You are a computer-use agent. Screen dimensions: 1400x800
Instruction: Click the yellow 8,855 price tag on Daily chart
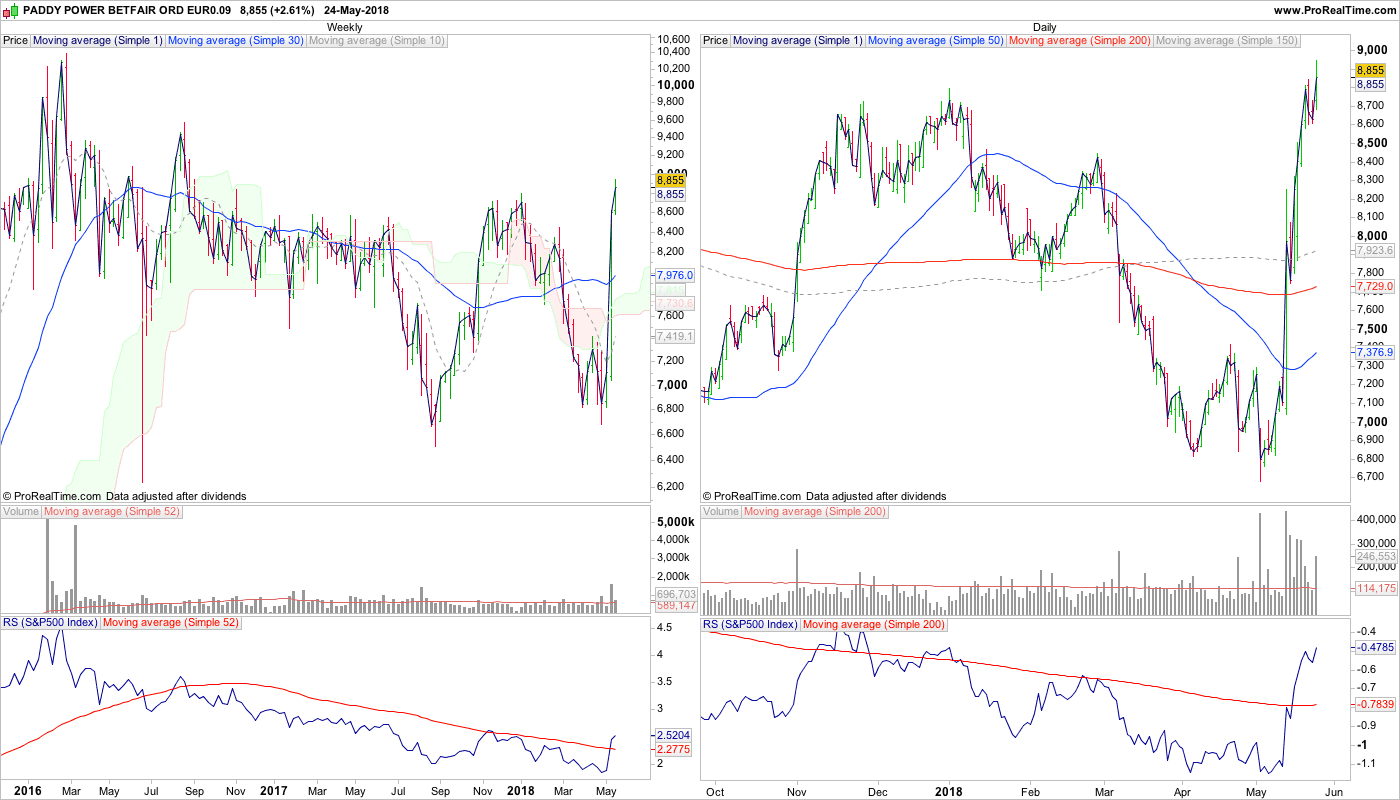point(1370,70)
